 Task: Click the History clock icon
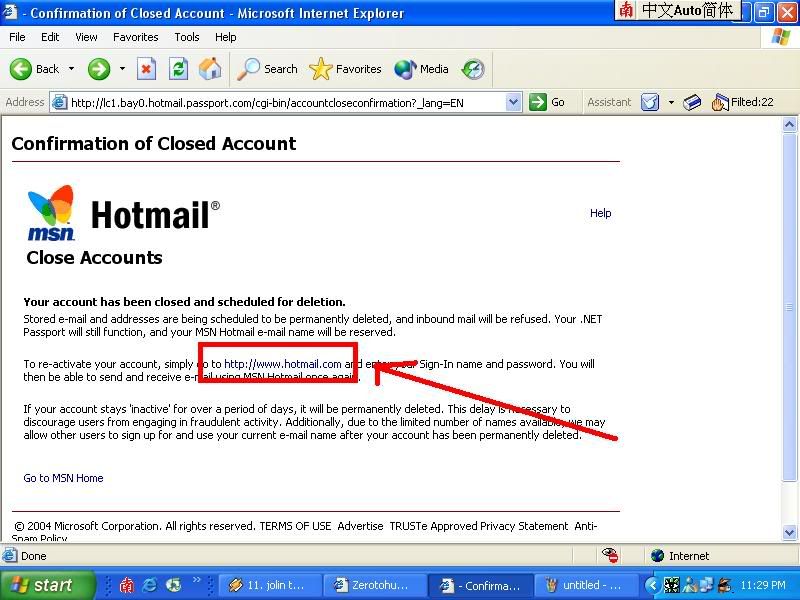tap(473, 69)
